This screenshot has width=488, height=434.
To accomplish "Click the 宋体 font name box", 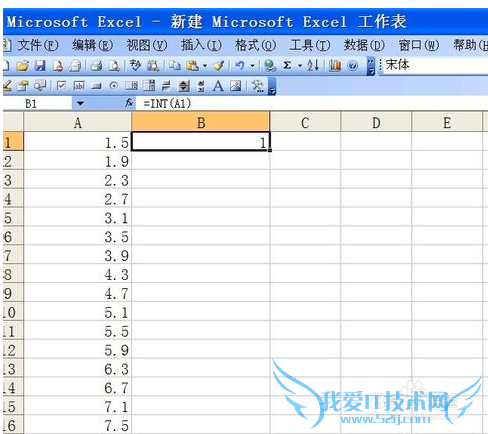I will pyautogui.click(x=435, y=65).
